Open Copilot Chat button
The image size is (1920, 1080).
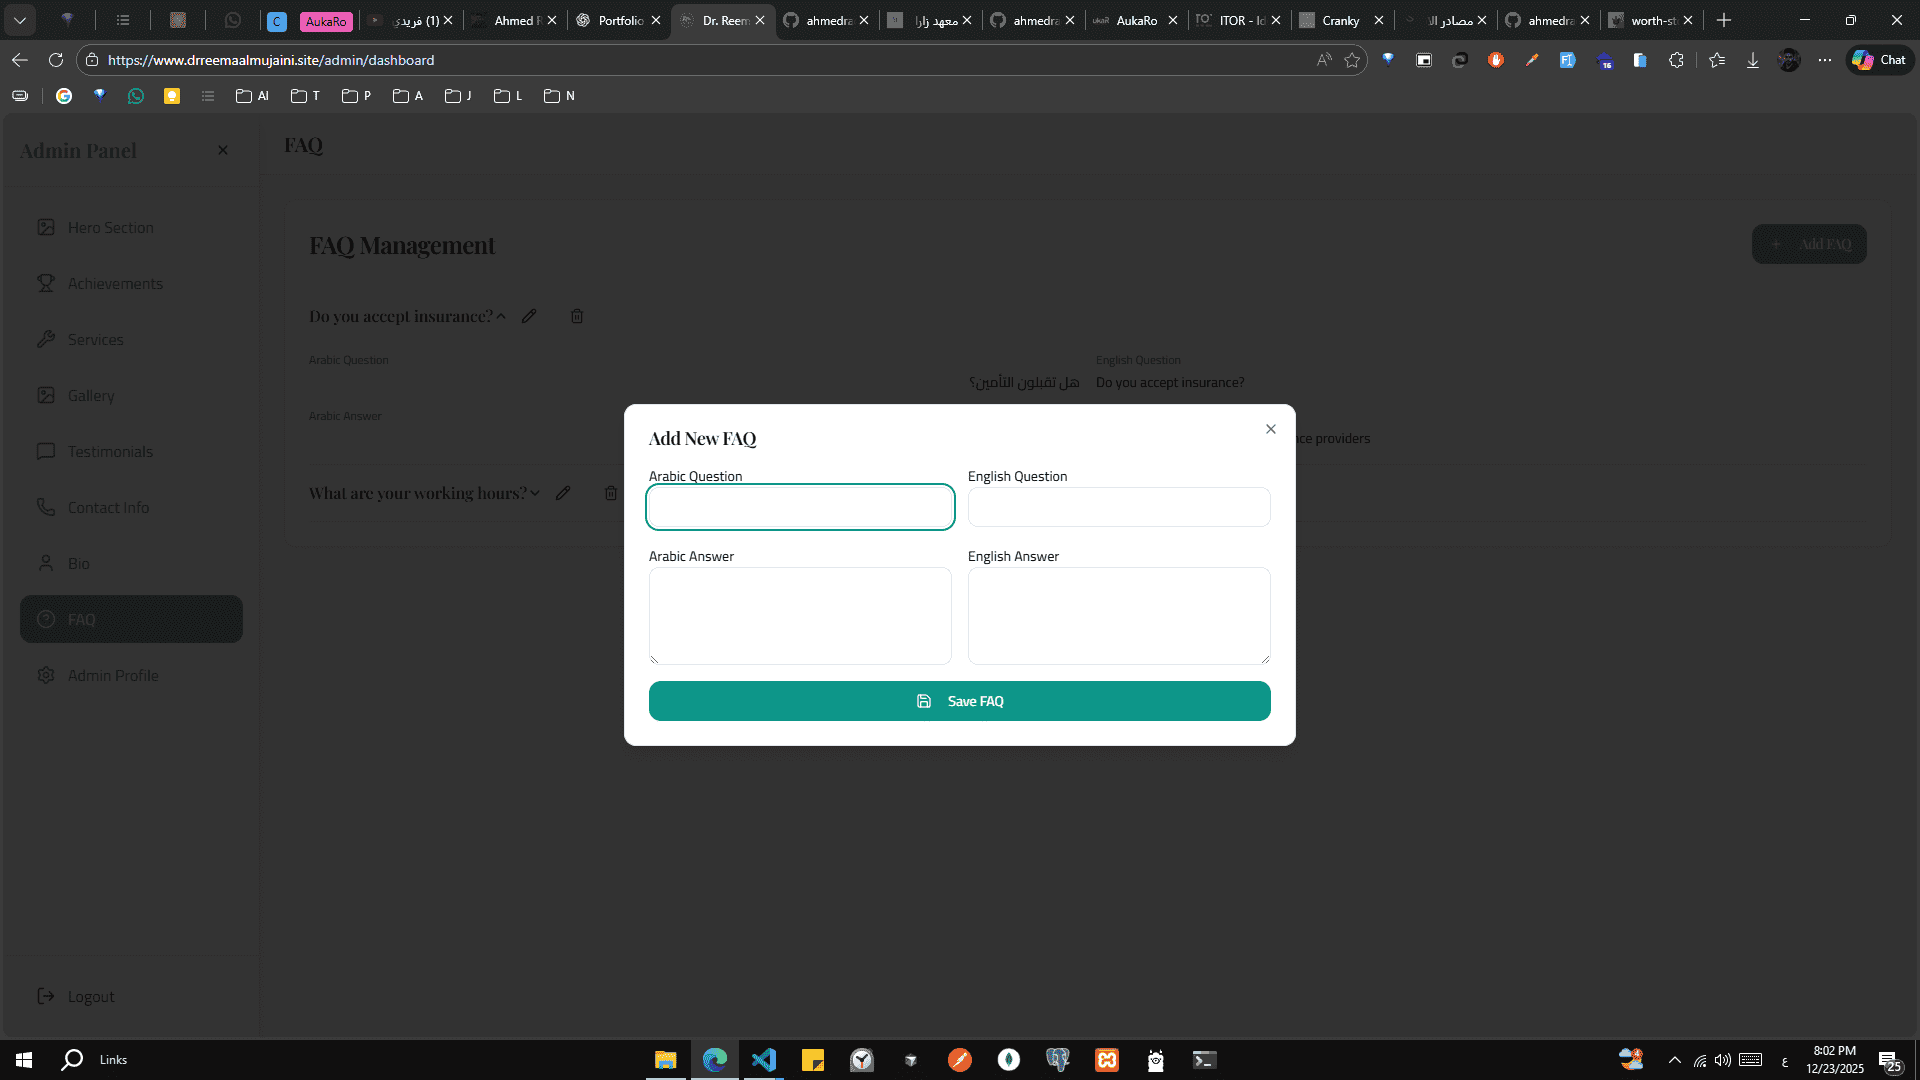point(1879,60)
